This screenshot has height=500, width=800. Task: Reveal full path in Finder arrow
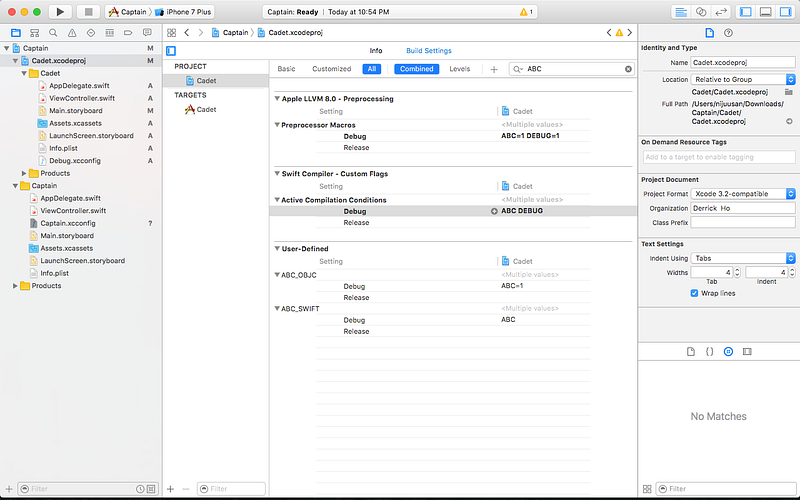click(x=789, y=121)
